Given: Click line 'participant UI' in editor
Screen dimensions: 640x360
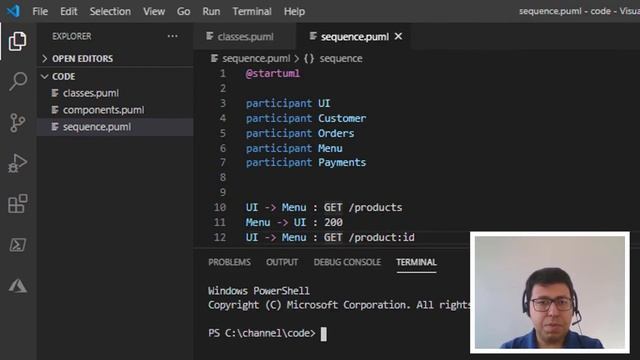Looking at the screenshot, I should coord(288,103).
